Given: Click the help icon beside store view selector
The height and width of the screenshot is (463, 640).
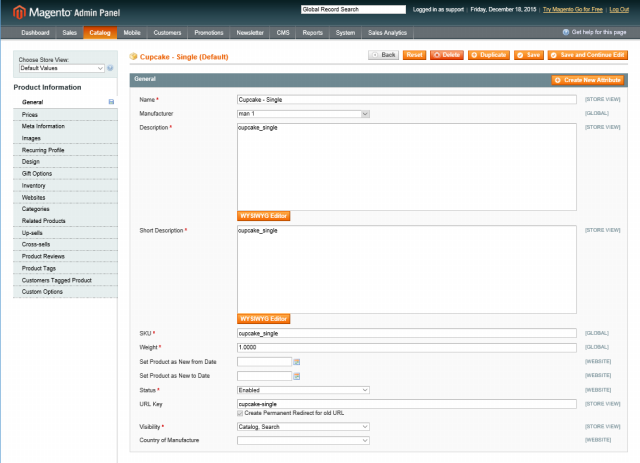Looking at the screenshot, I should [110, 68].
